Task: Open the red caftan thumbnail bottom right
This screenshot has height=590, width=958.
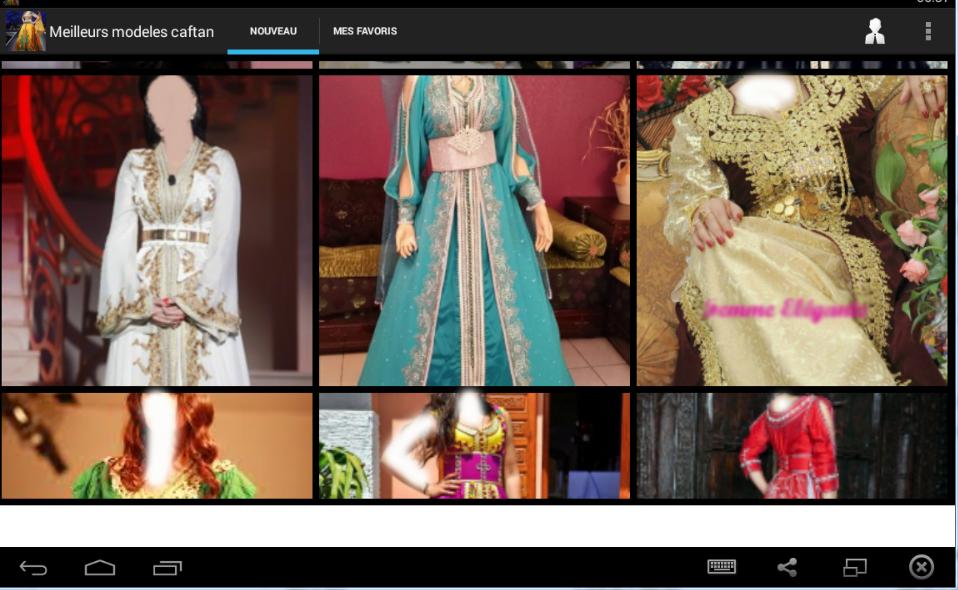Action: [x=790, y=445]
